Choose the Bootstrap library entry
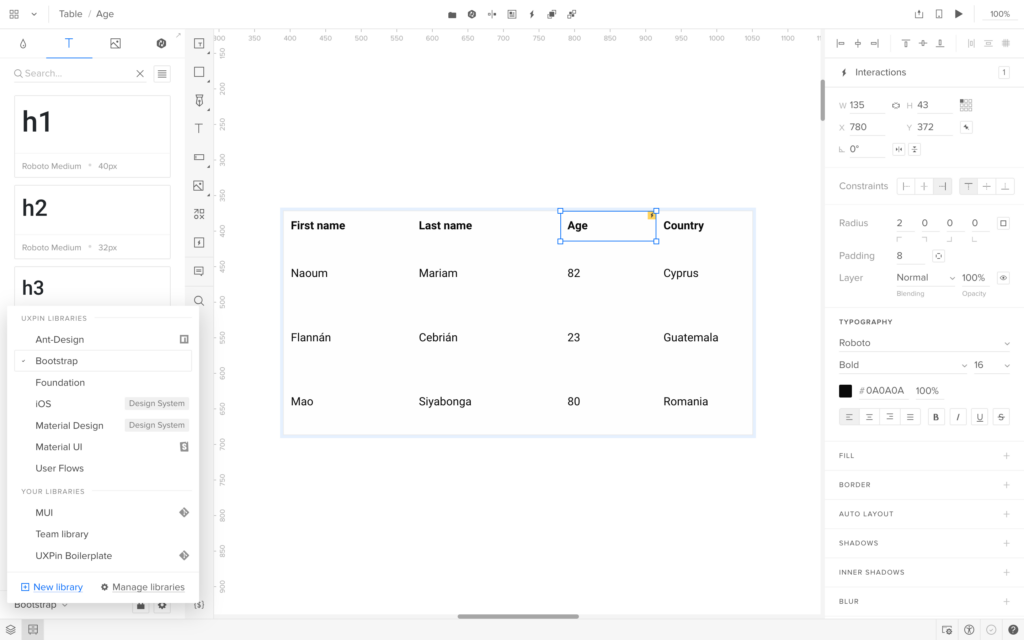 (x=103, y=361)
